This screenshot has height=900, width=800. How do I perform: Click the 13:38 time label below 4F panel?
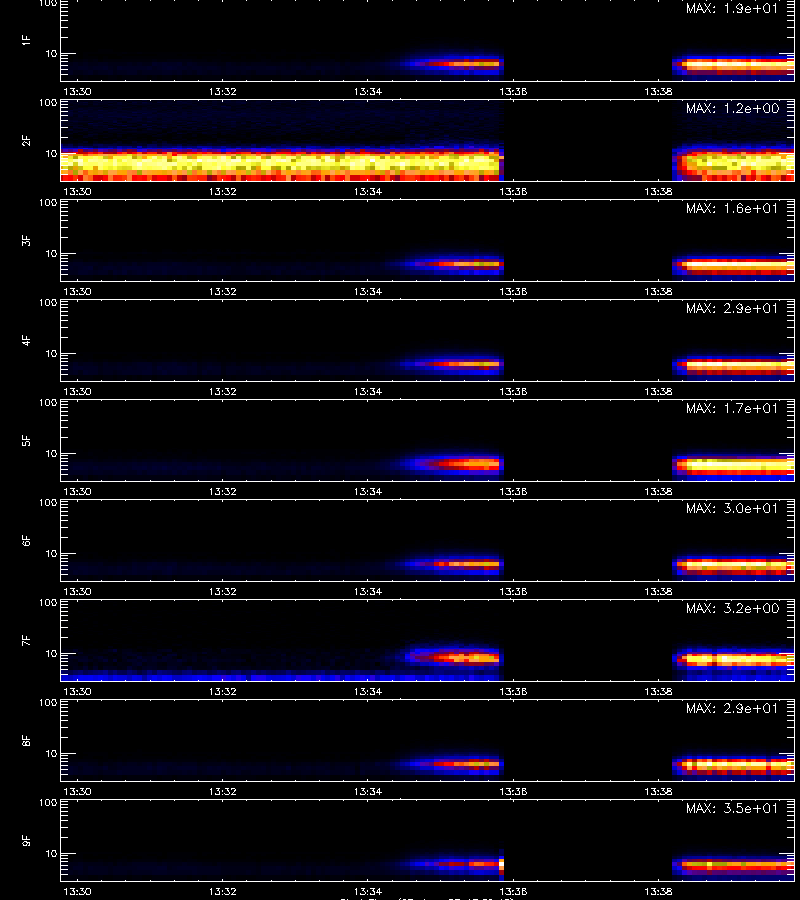click(658, 391)
